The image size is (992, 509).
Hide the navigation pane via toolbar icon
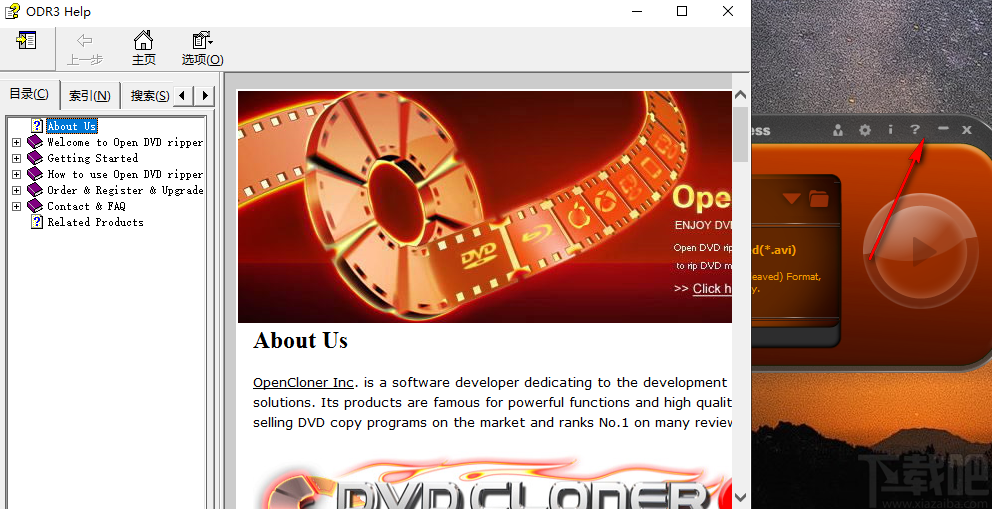pyautogui.click(x=27, y=41)
